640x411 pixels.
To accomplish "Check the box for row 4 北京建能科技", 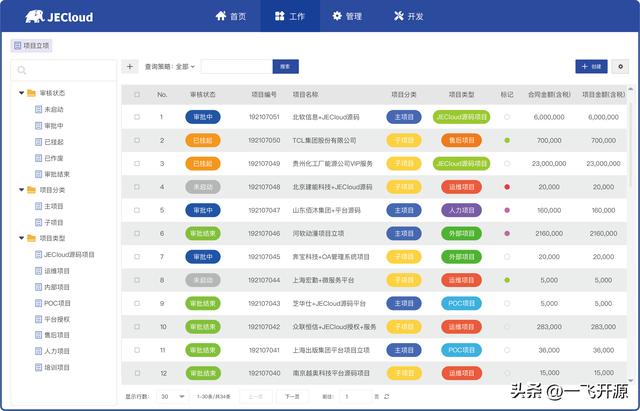I will [137, 187].
